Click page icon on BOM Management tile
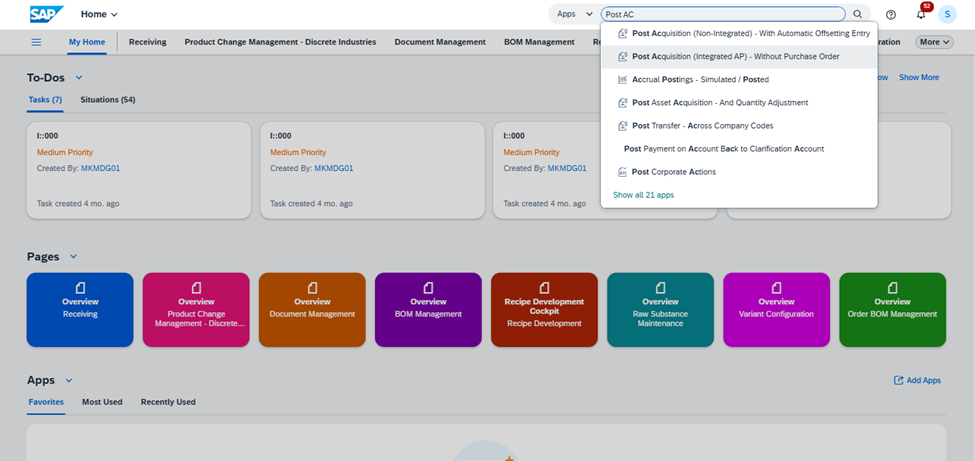The height and width of the screenshot is (461, 975). click(428, 287)
